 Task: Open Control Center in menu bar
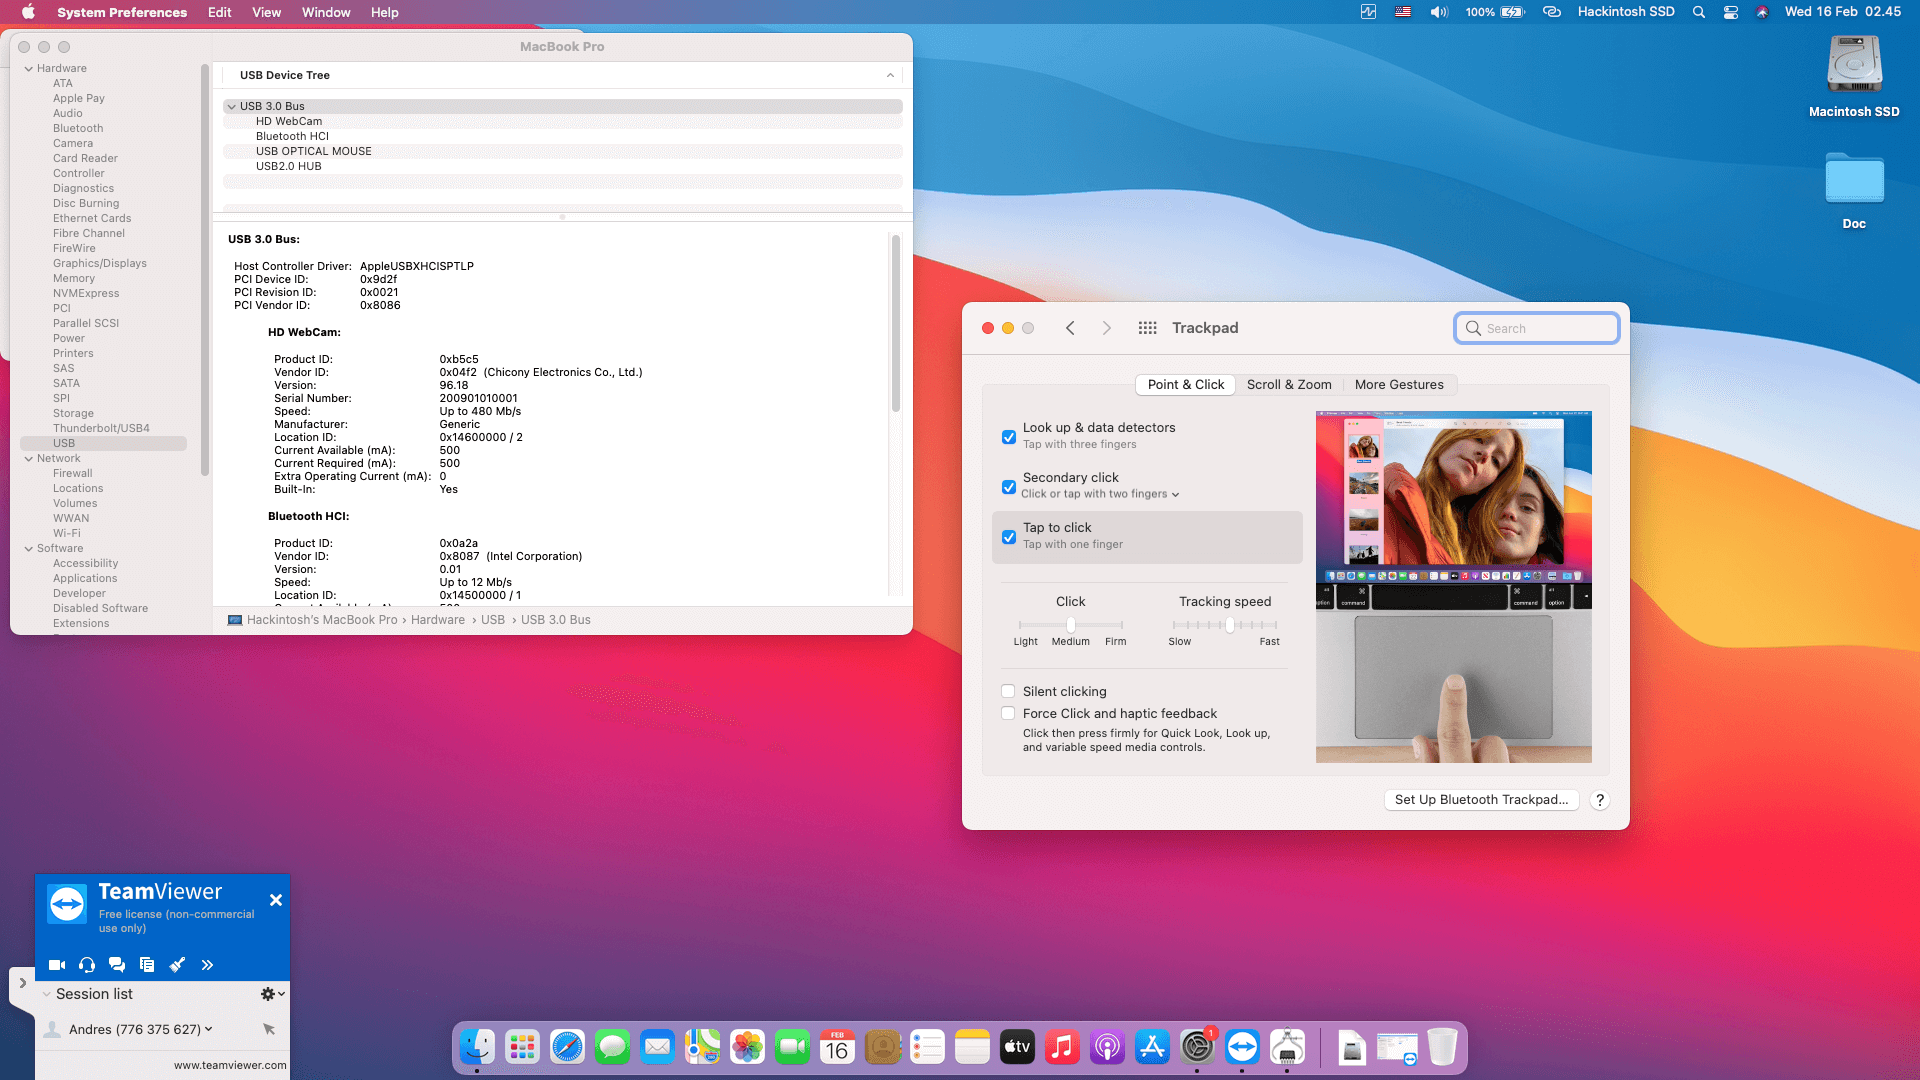point(1730,12)
